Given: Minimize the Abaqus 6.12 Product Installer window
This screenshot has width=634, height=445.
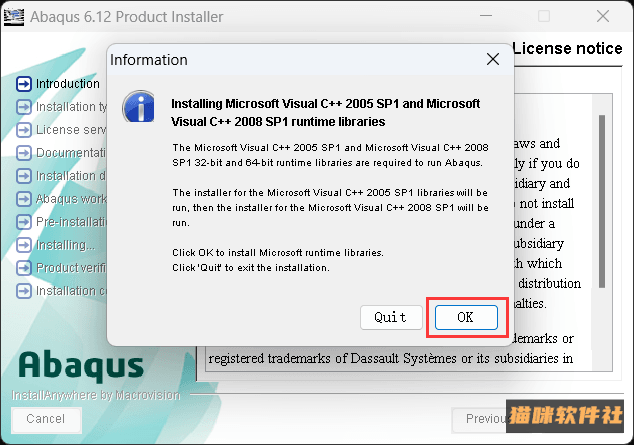Looking at the screenshot, I should (x=486, y=16).
